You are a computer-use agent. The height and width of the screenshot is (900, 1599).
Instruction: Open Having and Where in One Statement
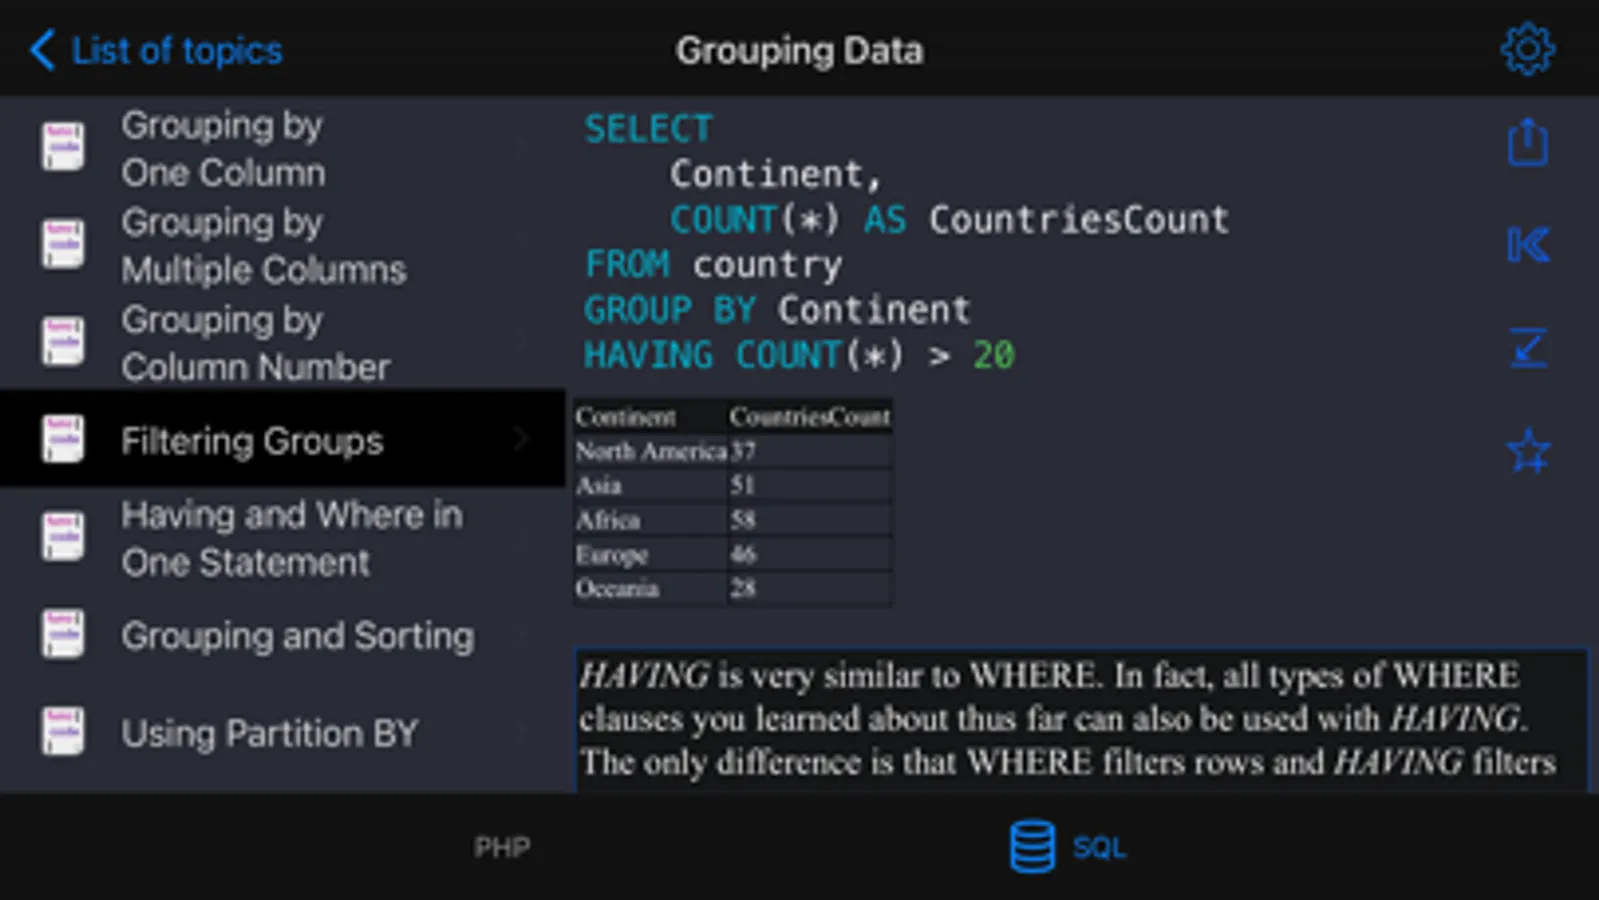pyautogui.click(x=282, y=537)
